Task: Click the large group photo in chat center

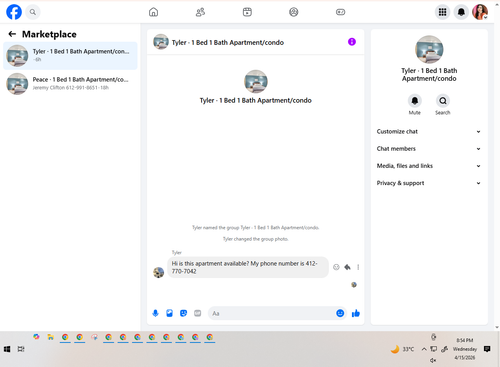Action: coord(256,81)
